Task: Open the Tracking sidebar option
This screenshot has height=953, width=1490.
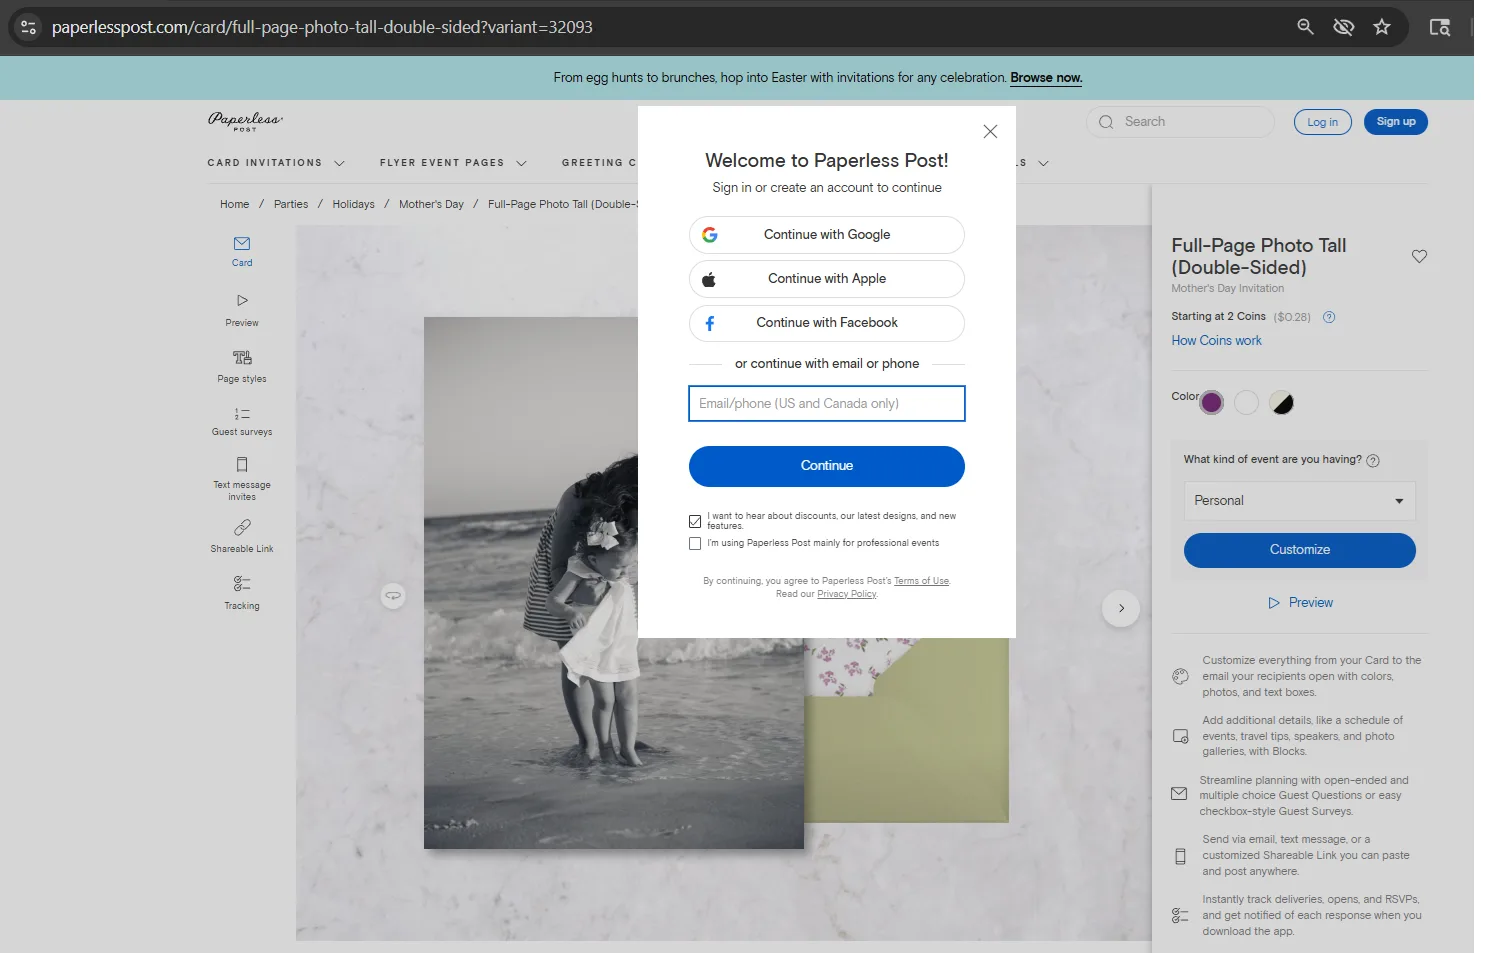Action: click(x=242, y=592)
